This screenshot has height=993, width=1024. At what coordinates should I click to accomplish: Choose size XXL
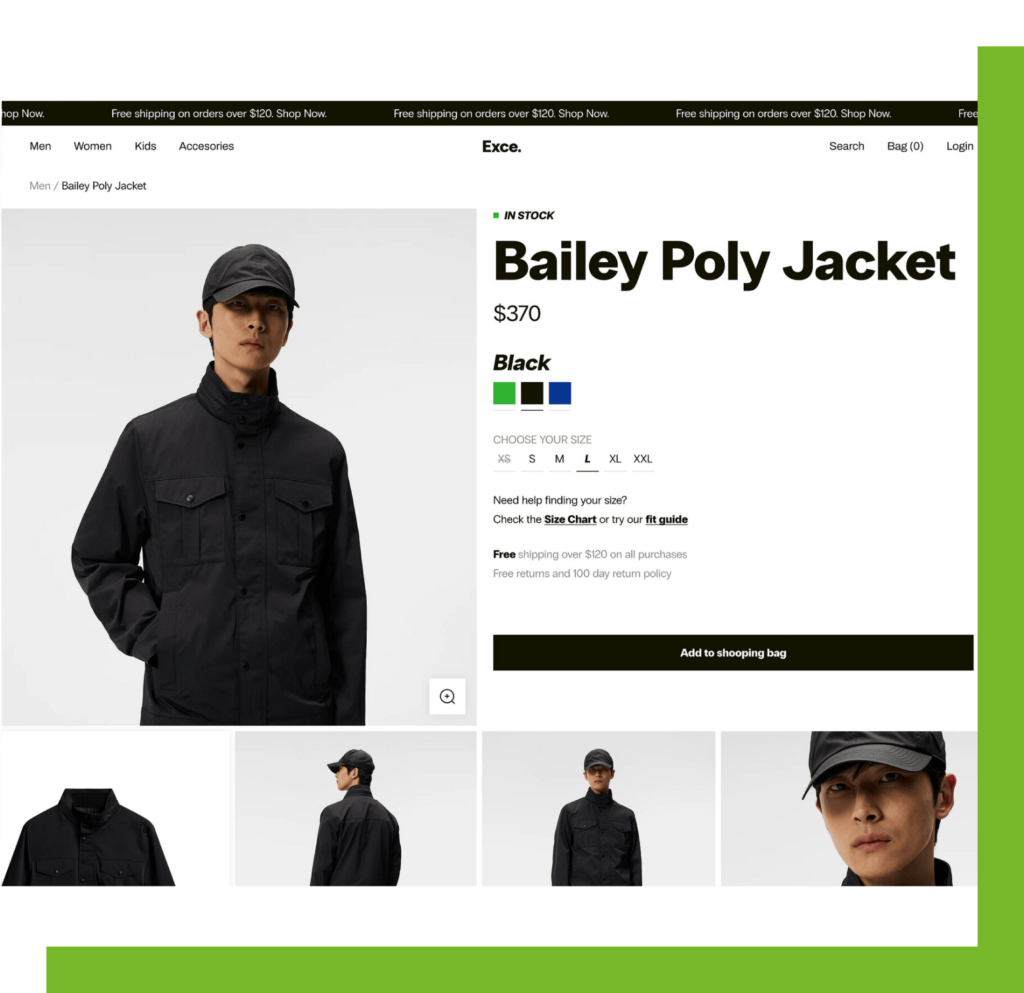(643, 459)
